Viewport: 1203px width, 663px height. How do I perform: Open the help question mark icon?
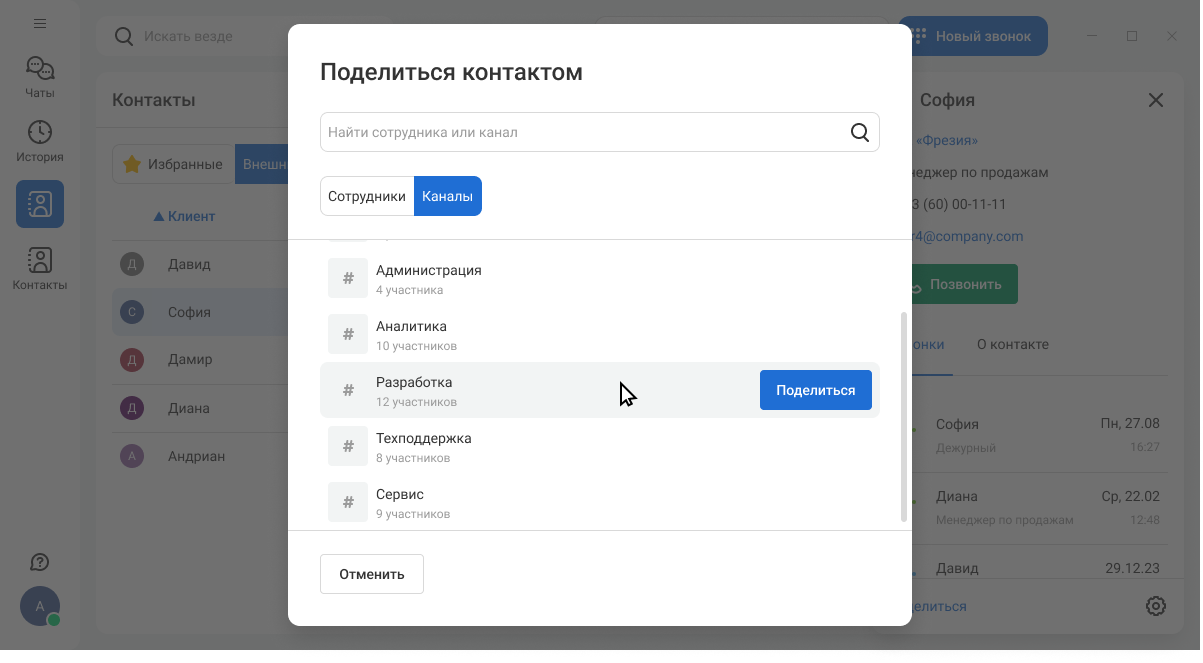tap(40, 562)
